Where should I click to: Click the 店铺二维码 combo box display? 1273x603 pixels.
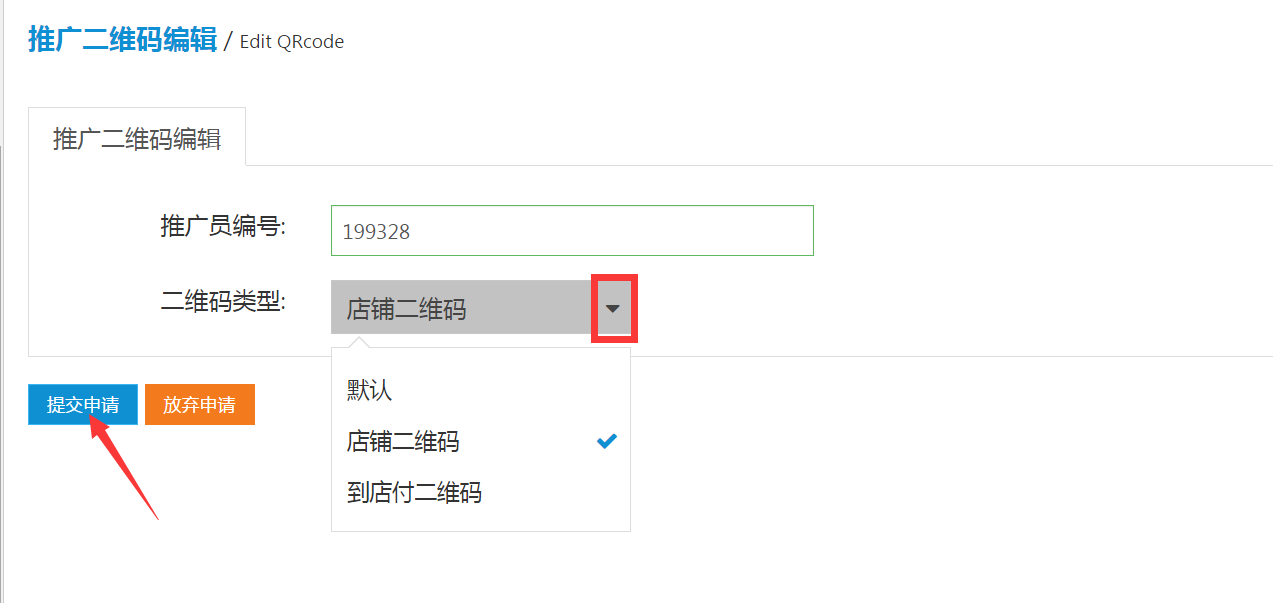460,309
